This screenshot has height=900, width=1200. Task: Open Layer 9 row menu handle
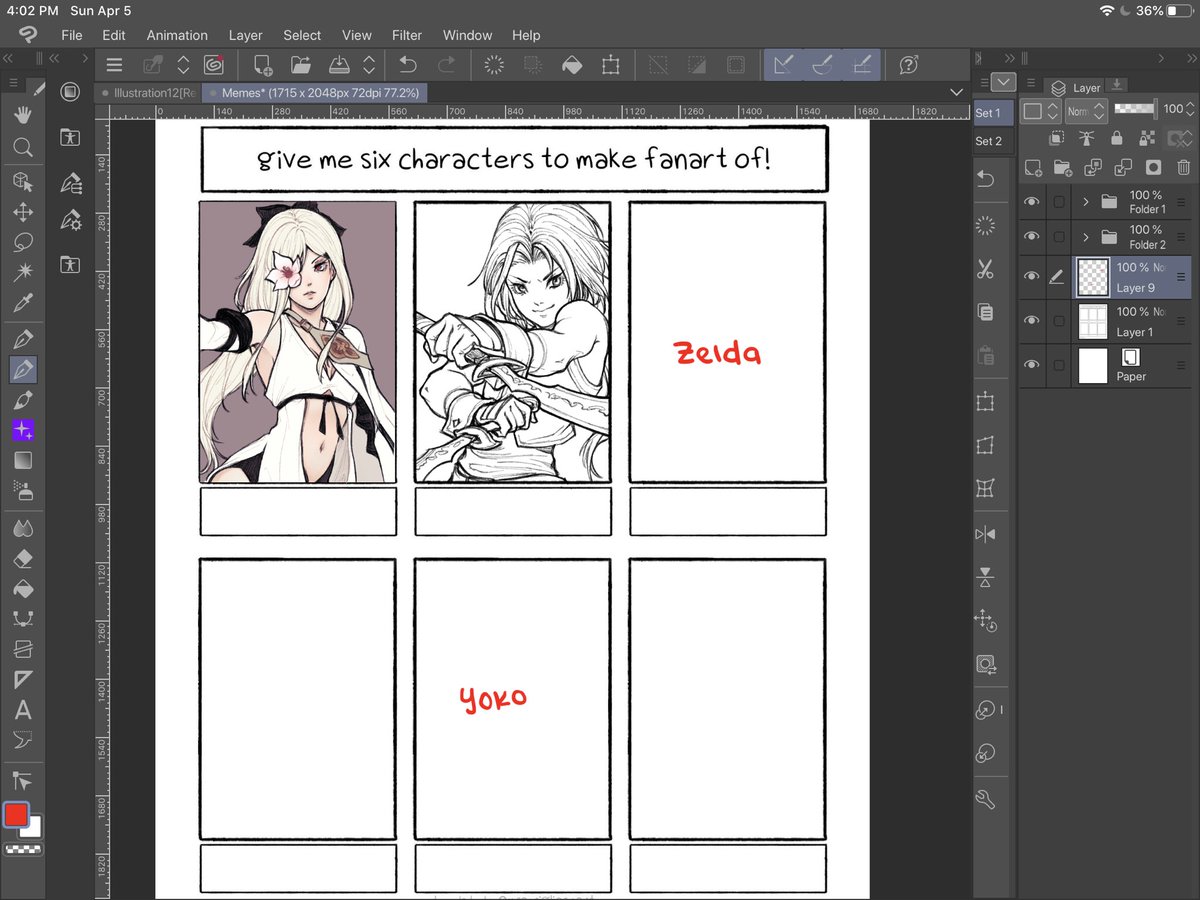1181,277
